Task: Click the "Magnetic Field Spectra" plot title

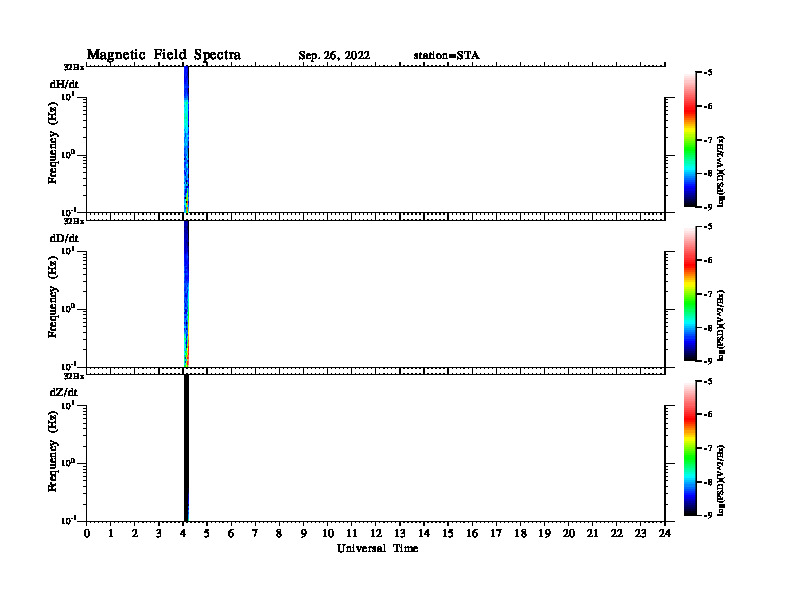Action: point(164,55)
